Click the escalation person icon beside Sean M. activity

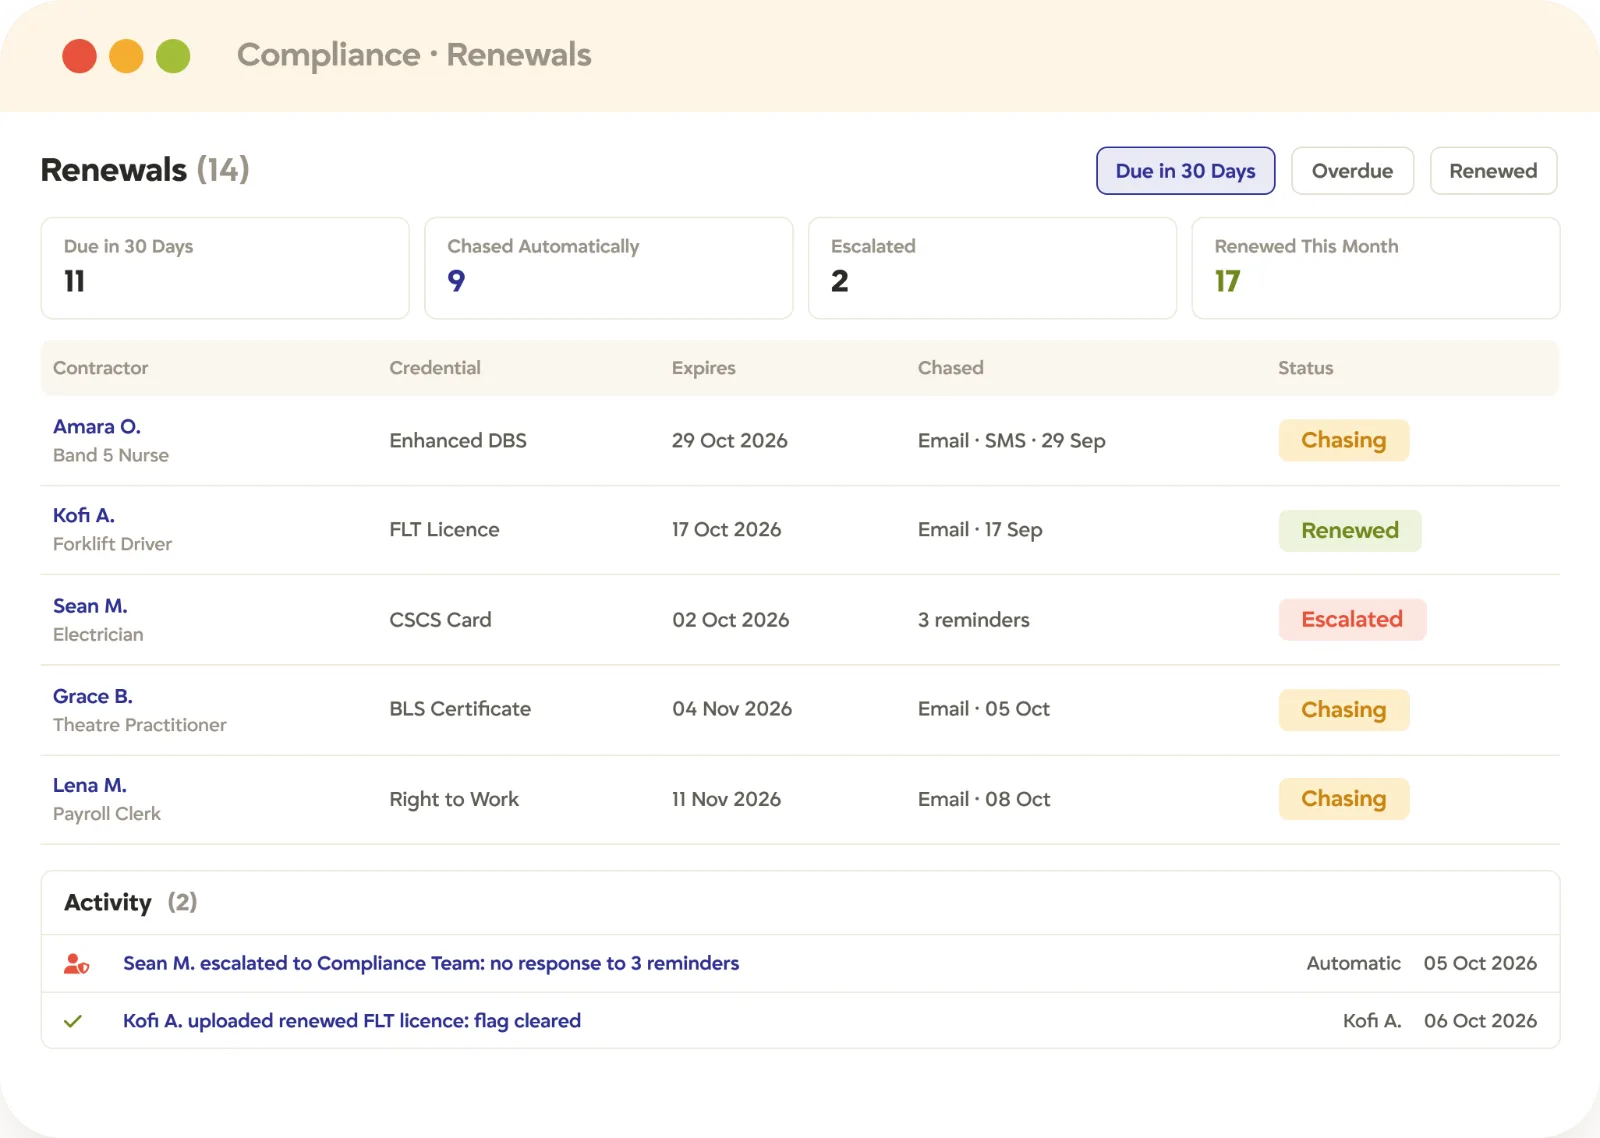pyautogui.click(x=76, y=964)
